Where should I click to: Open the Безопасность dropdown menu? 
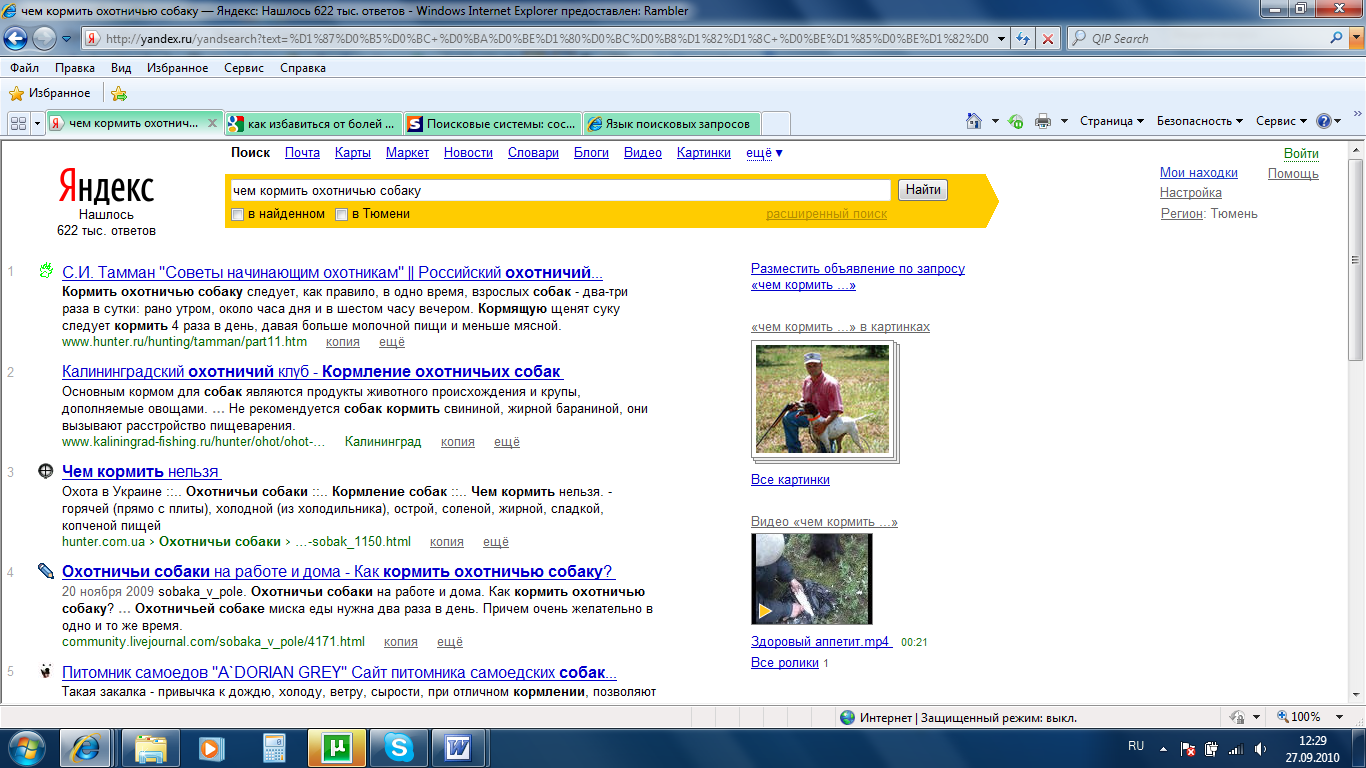pyautogui.click(x=1200, y=121)
